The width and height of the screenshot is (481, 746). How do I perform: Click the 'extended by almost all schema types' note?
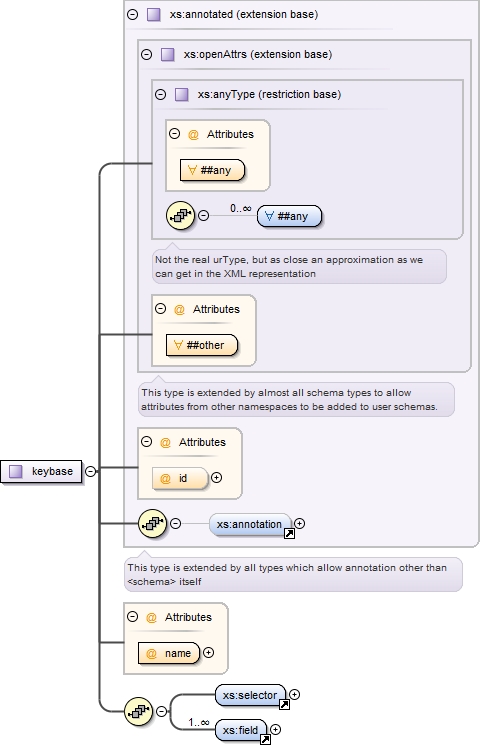coord(296,400)
